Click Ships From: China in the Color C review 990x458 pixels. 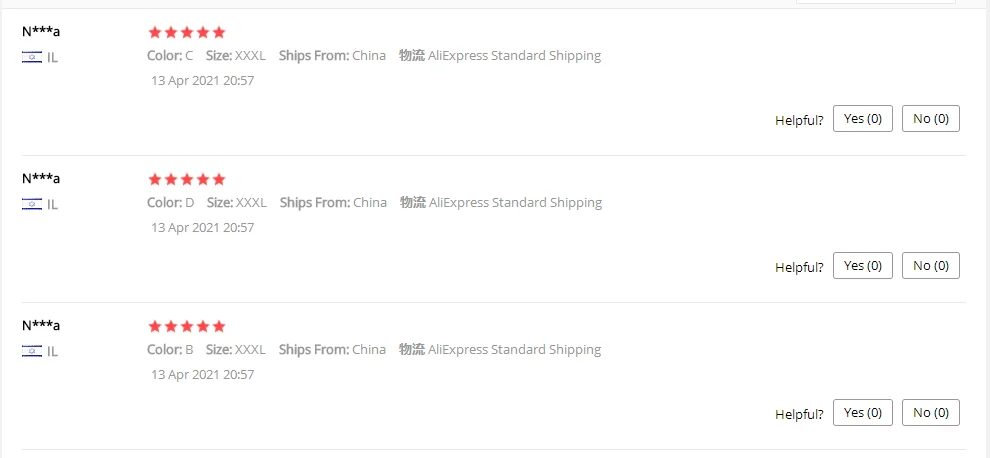[332, 56]
